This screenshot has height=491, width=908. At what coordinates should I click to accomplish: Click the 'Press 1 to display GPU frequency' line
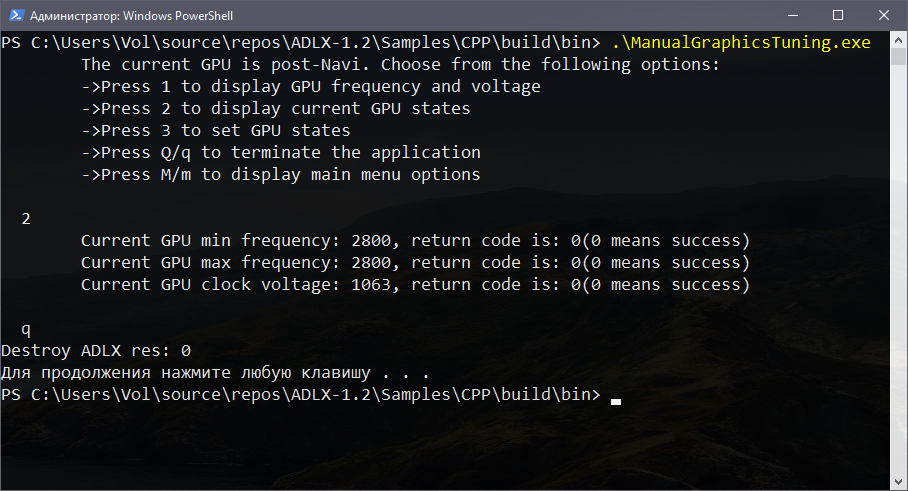click(x=310, y=87)
